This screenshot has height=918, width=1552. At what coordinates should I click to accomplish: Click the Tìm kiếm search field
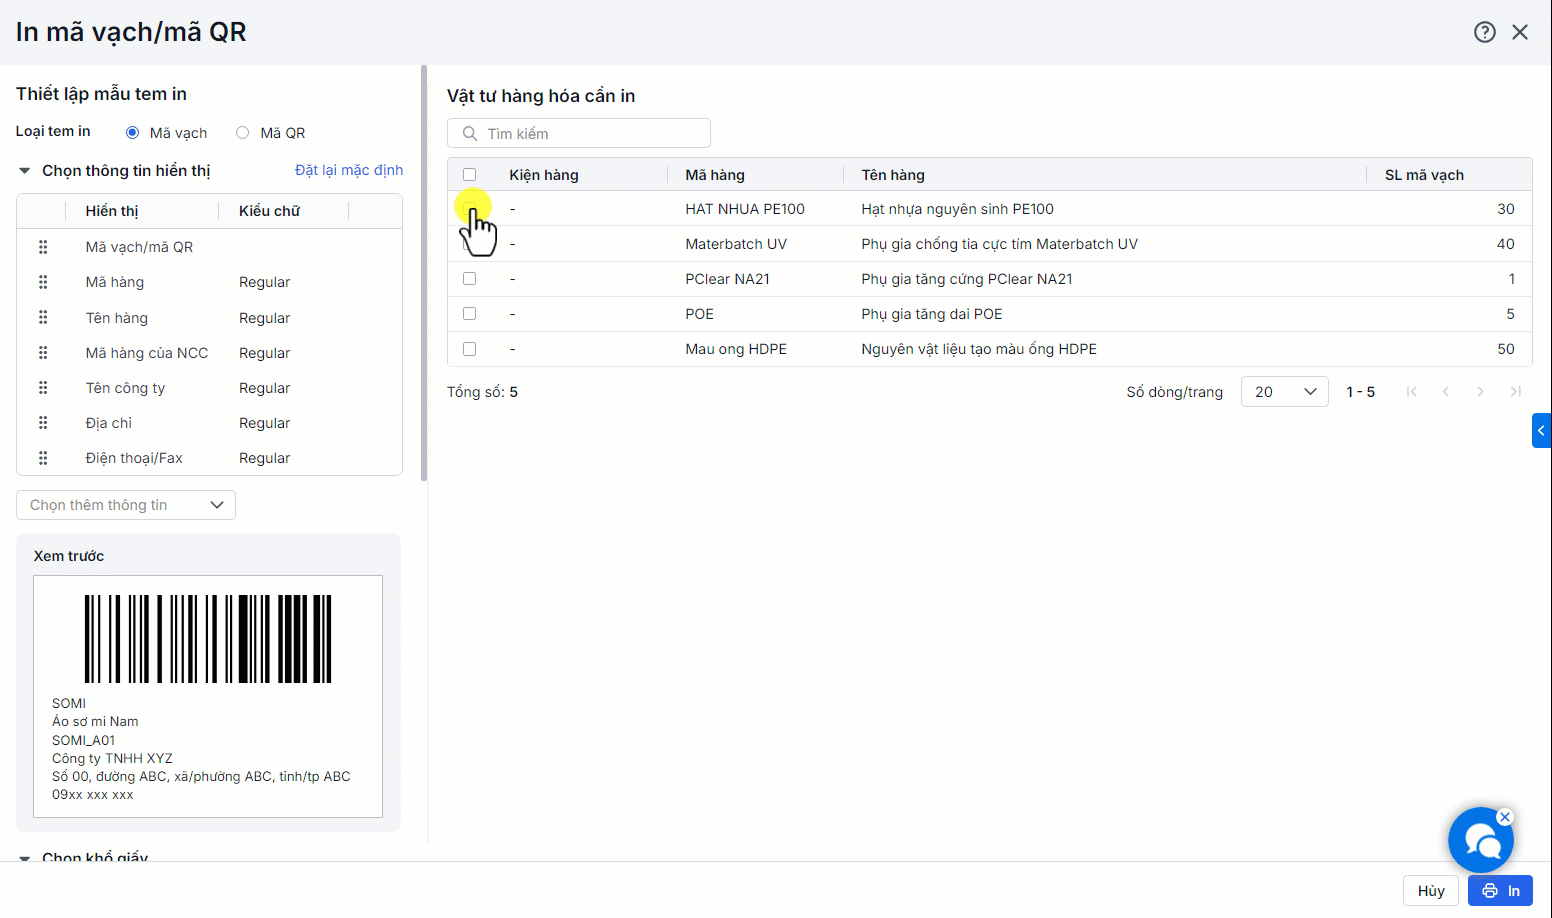(x=590, y=134)
